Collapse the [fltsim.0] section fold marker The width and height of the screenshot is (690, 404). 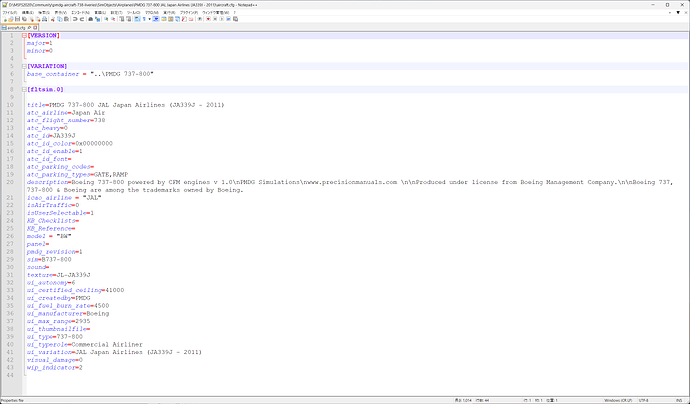point(24,90)
